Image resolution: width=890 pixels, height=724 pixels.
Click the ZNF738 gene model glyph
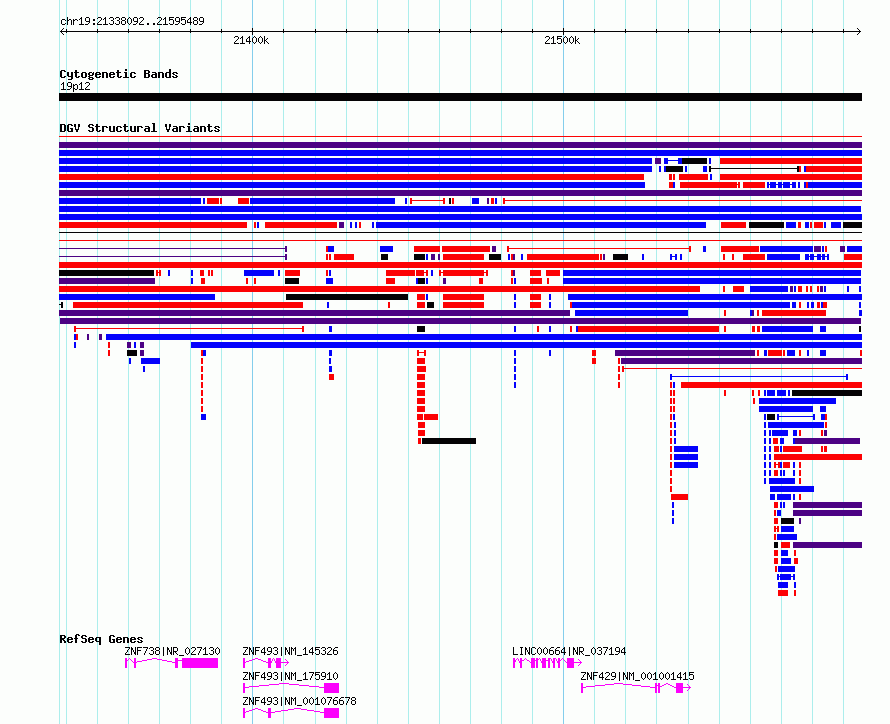[171, 663]
